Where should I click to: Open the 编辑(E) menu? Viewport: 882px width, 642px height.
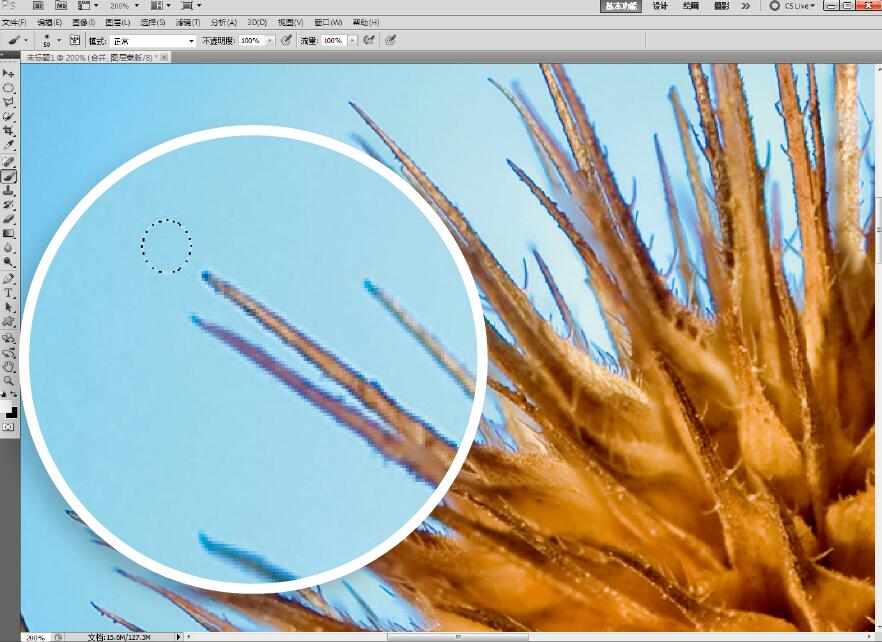[x=50, y=23]
